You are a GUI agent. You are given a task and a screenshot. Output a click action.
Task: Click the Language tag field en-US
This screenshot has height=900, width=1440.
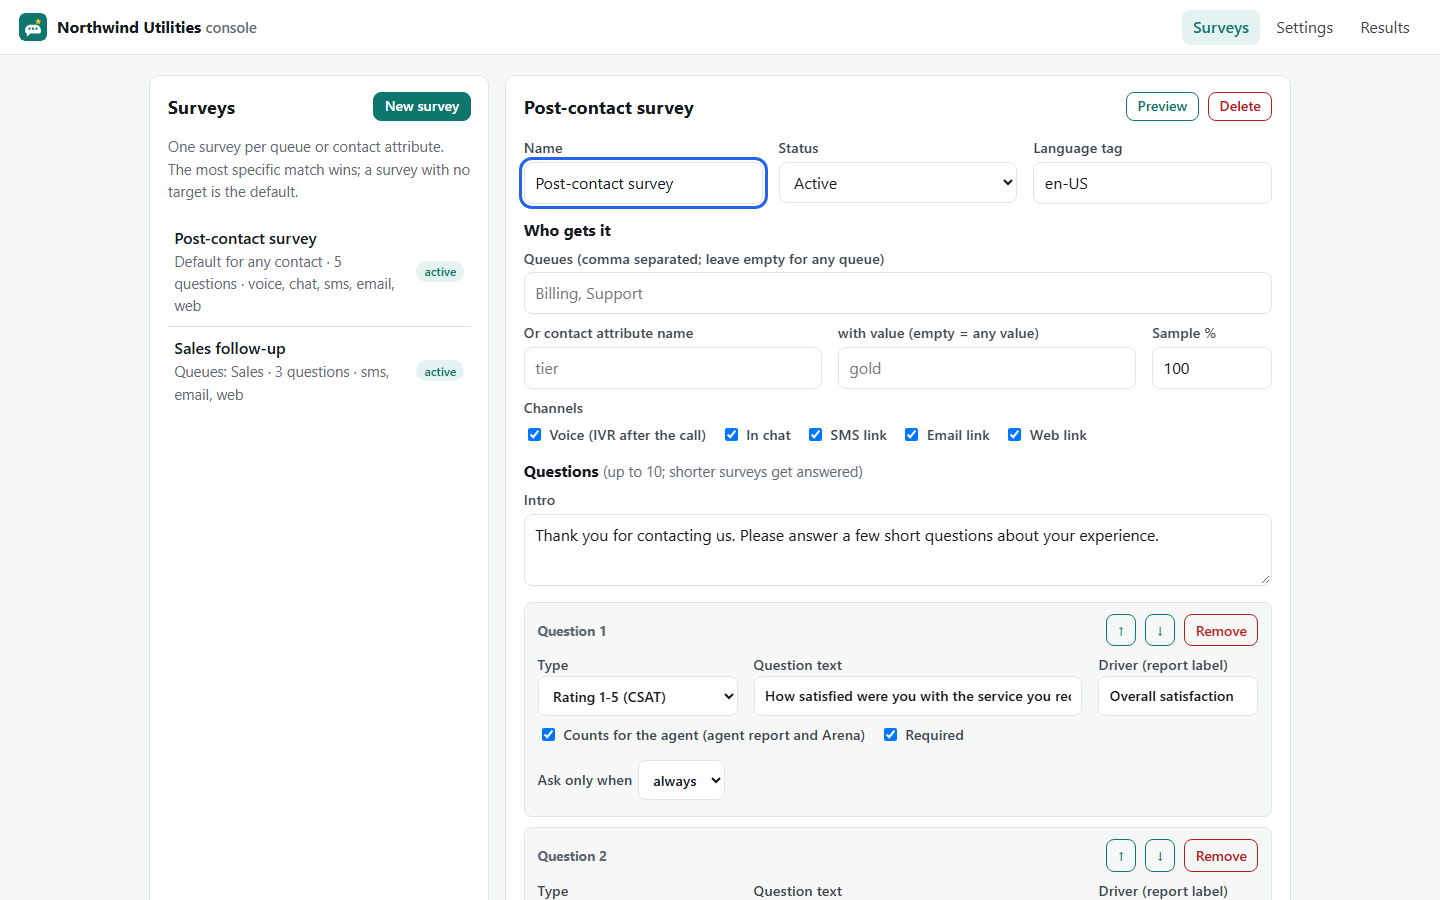coord(1152,183)
